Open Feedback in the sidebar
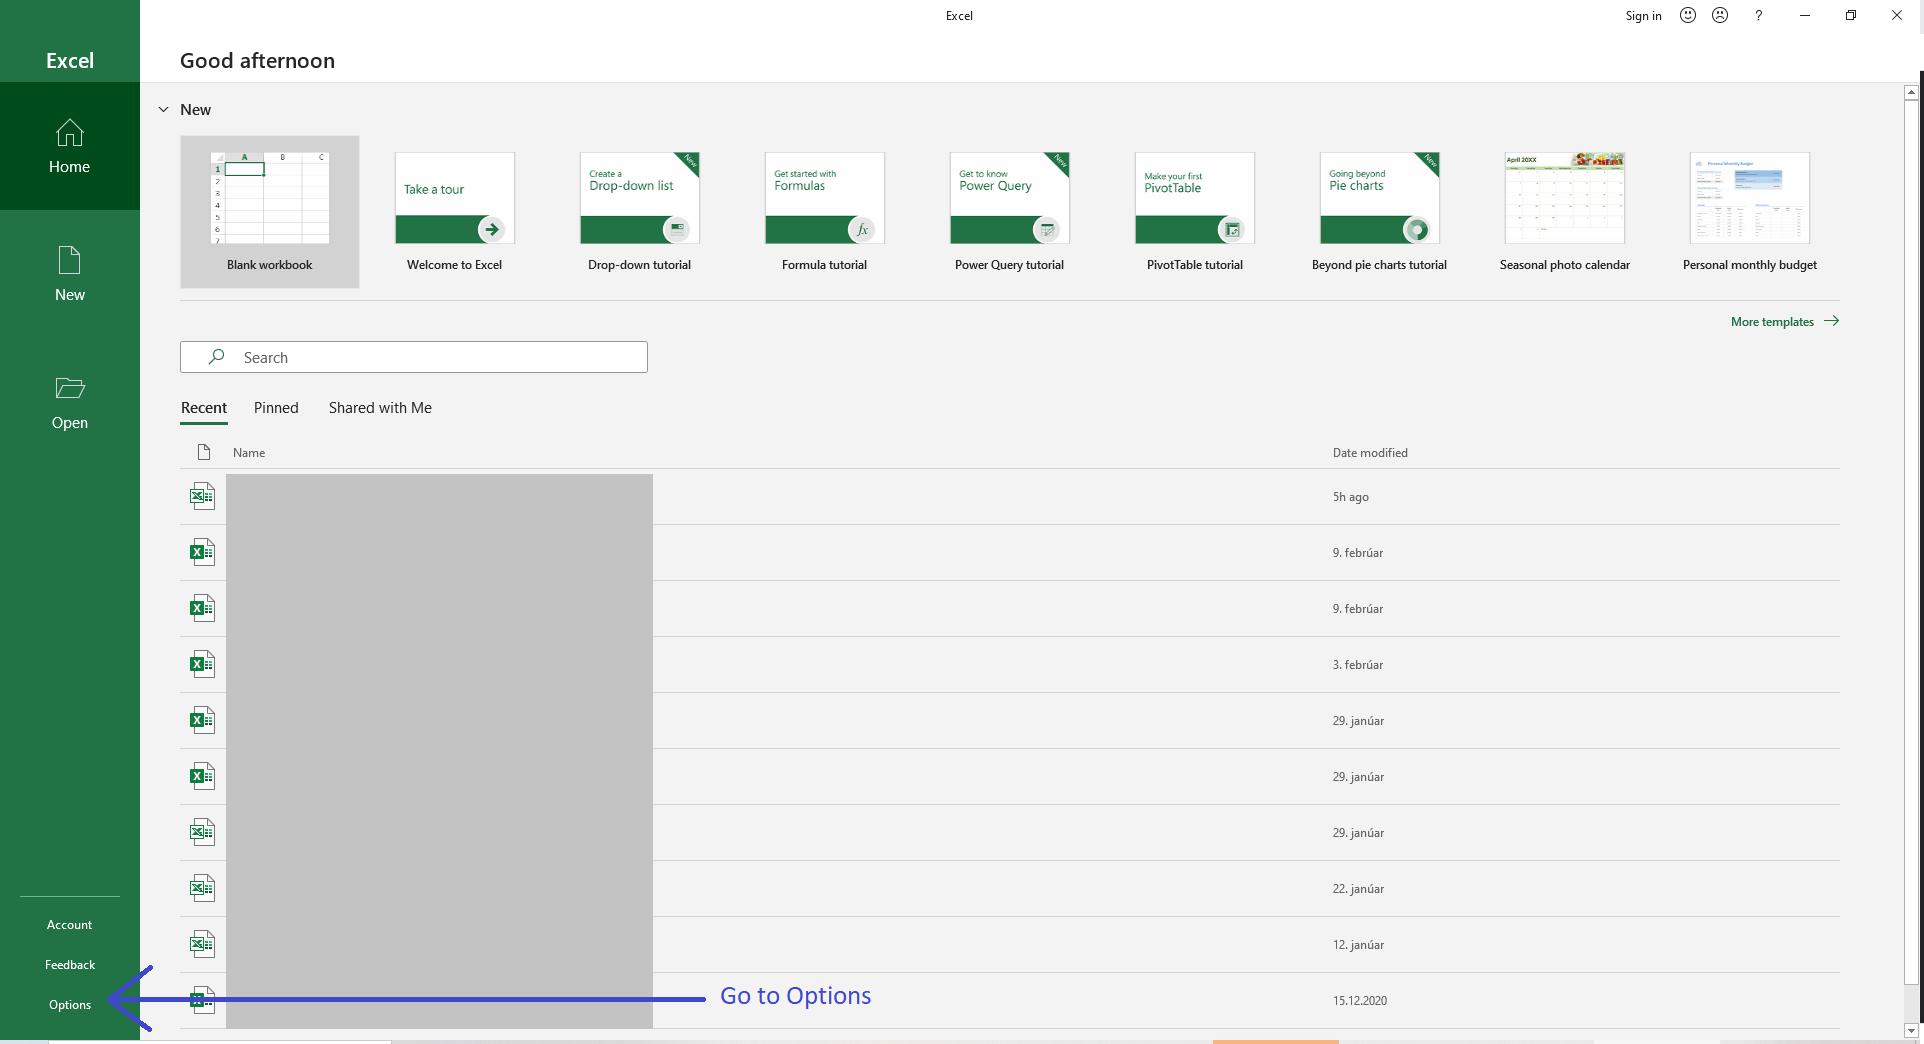1924x1044 pixels. tap(69, 965)
